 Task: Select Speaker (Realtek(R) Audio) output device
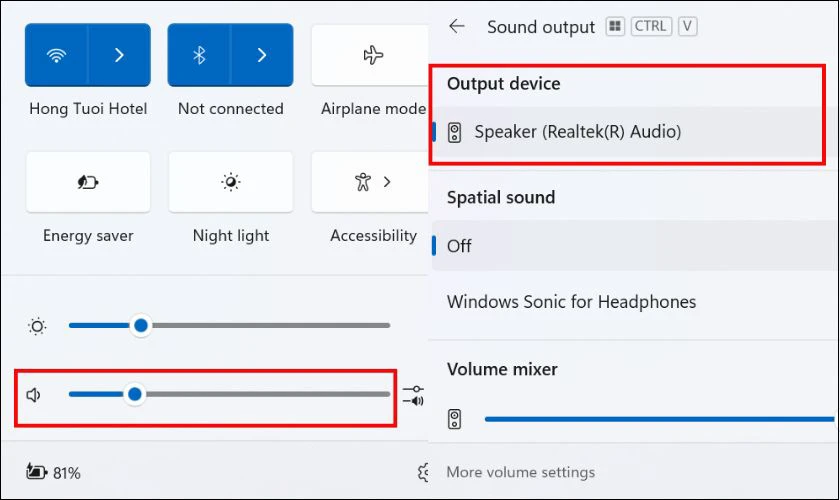point(627,132)
